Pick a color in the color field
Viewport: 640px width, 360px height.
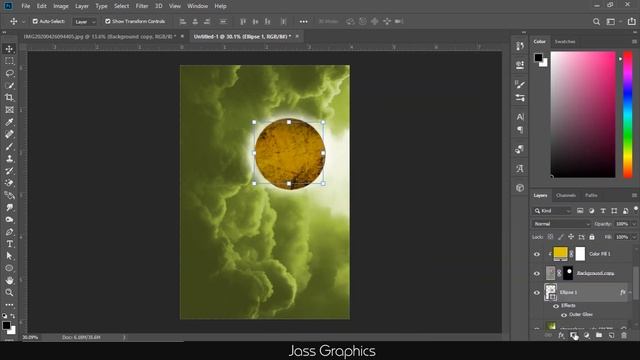pos(583,115)
